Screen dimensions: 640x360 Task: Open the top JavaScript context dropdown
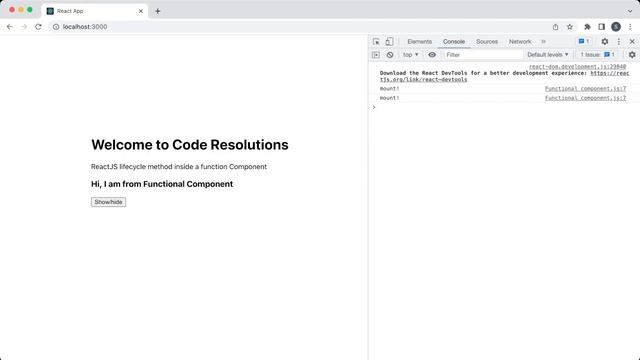pos(411,55)
